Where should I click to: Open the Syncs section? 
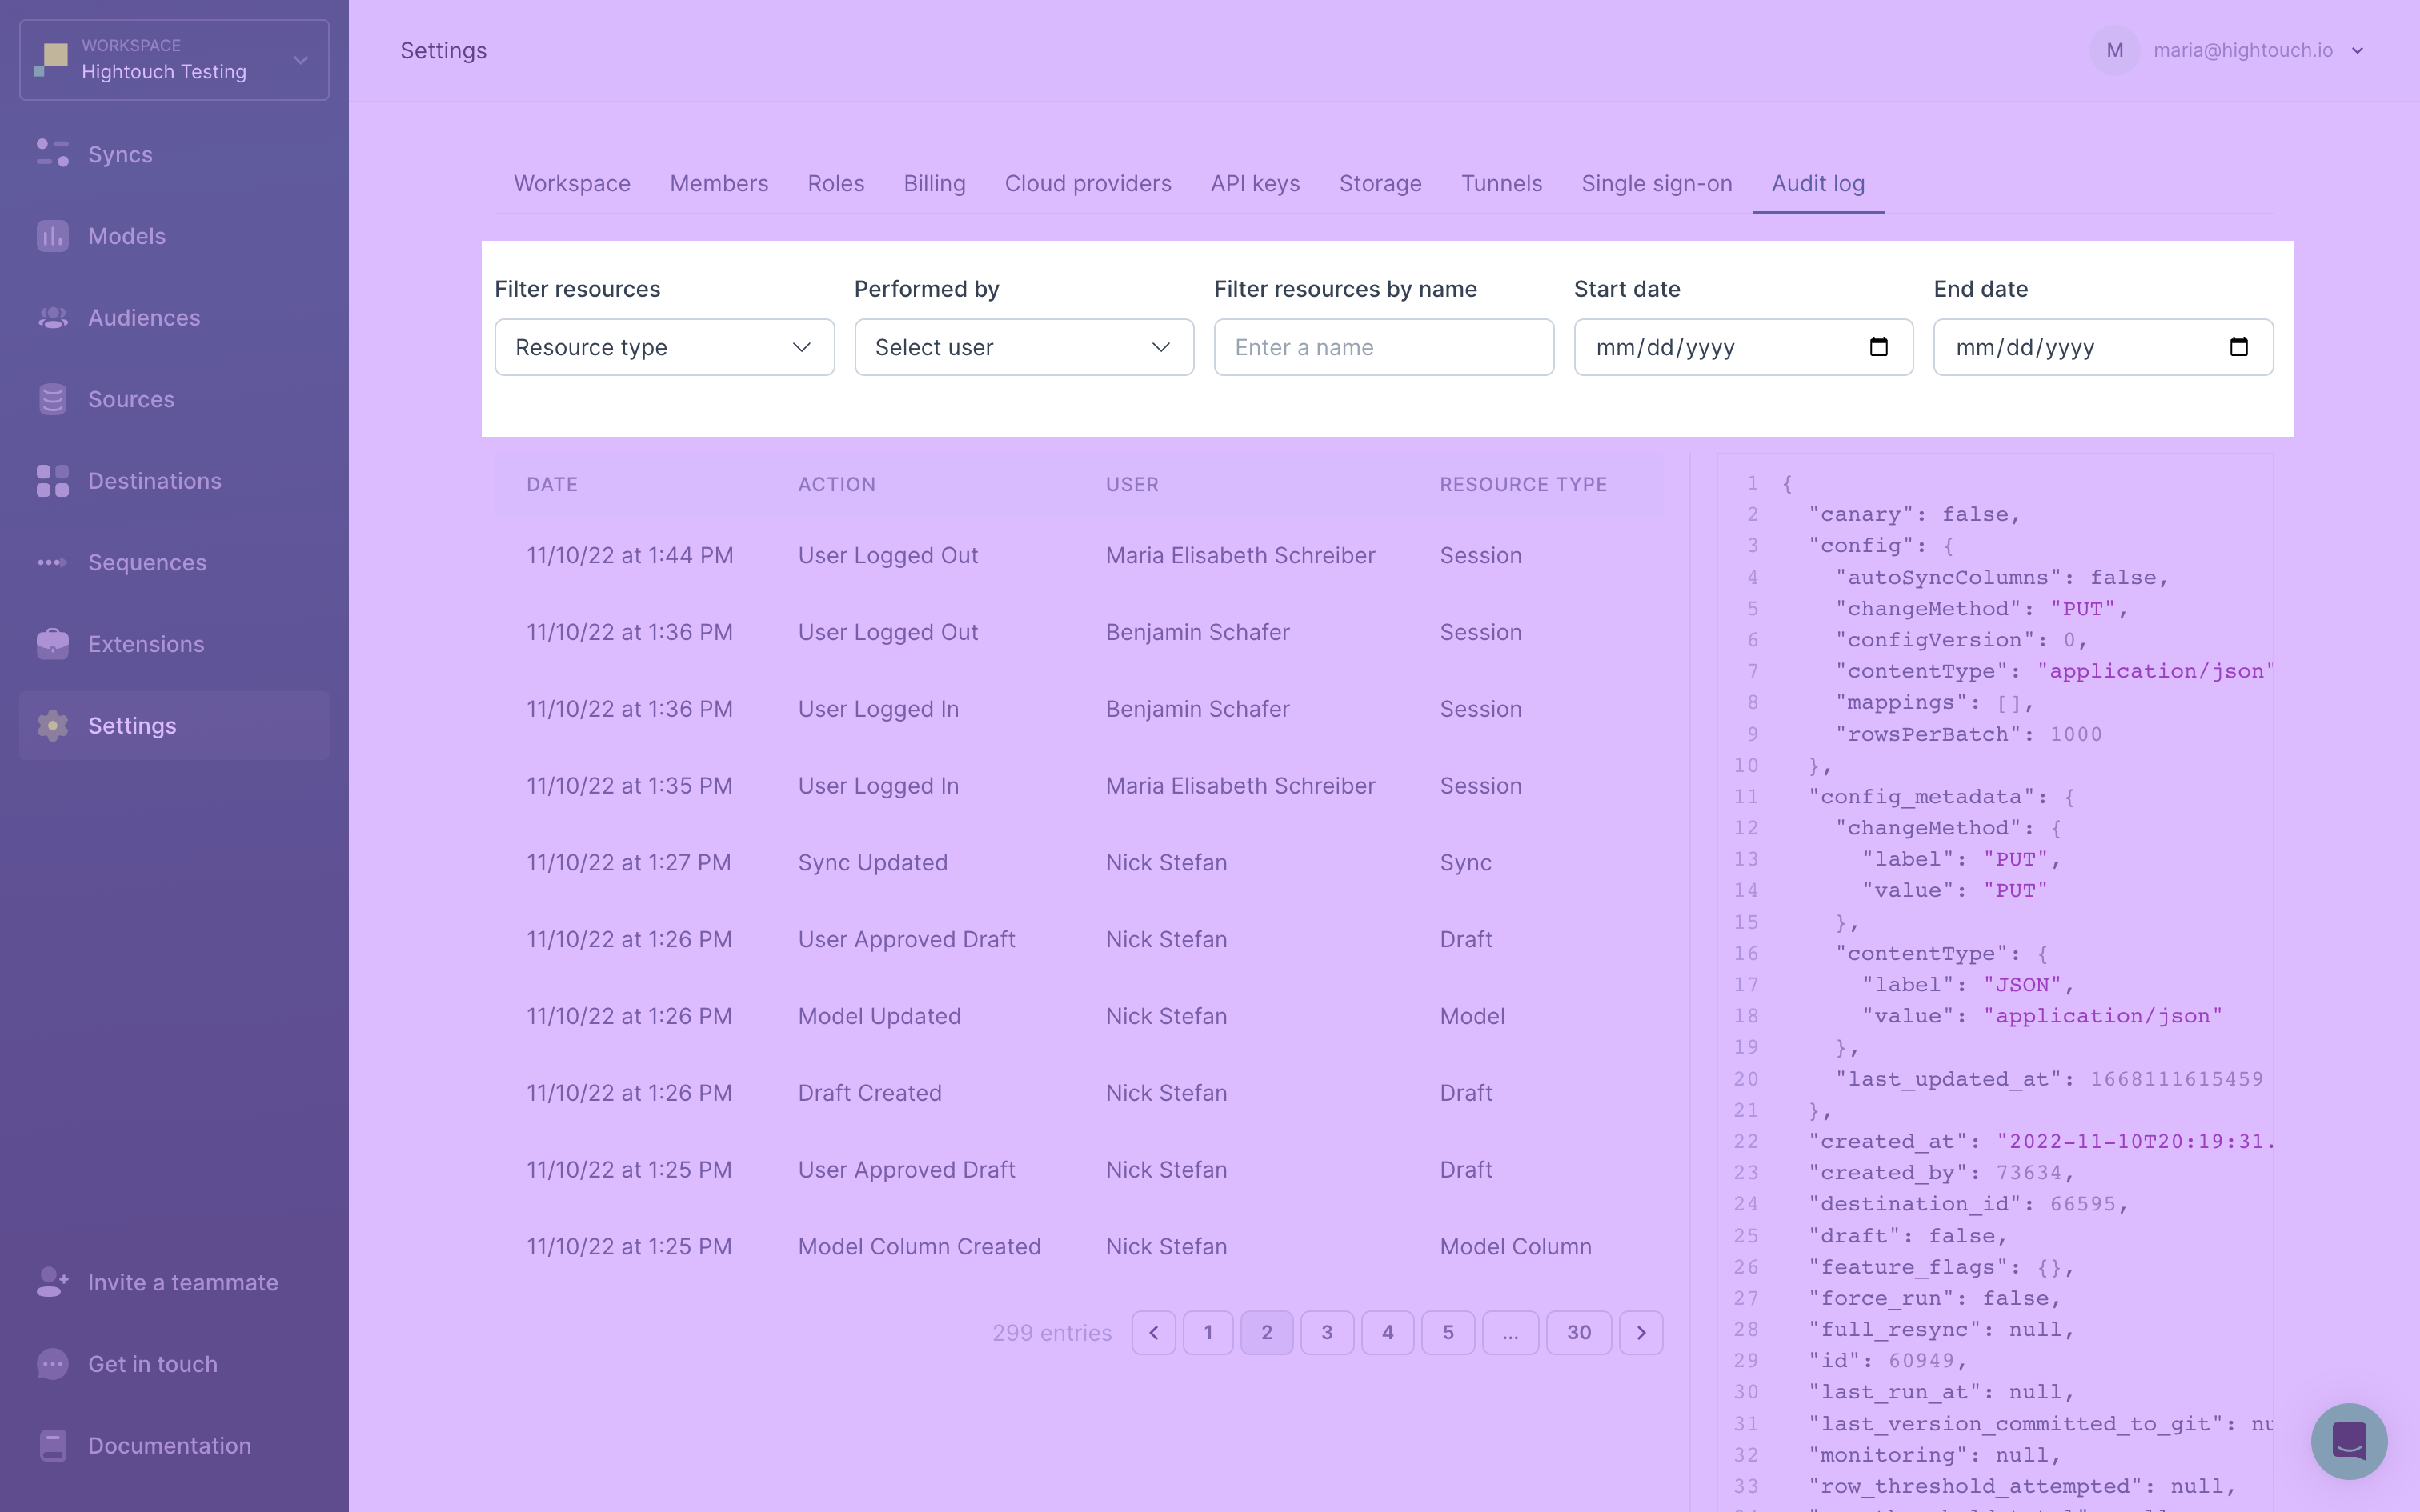click(119, 154)
